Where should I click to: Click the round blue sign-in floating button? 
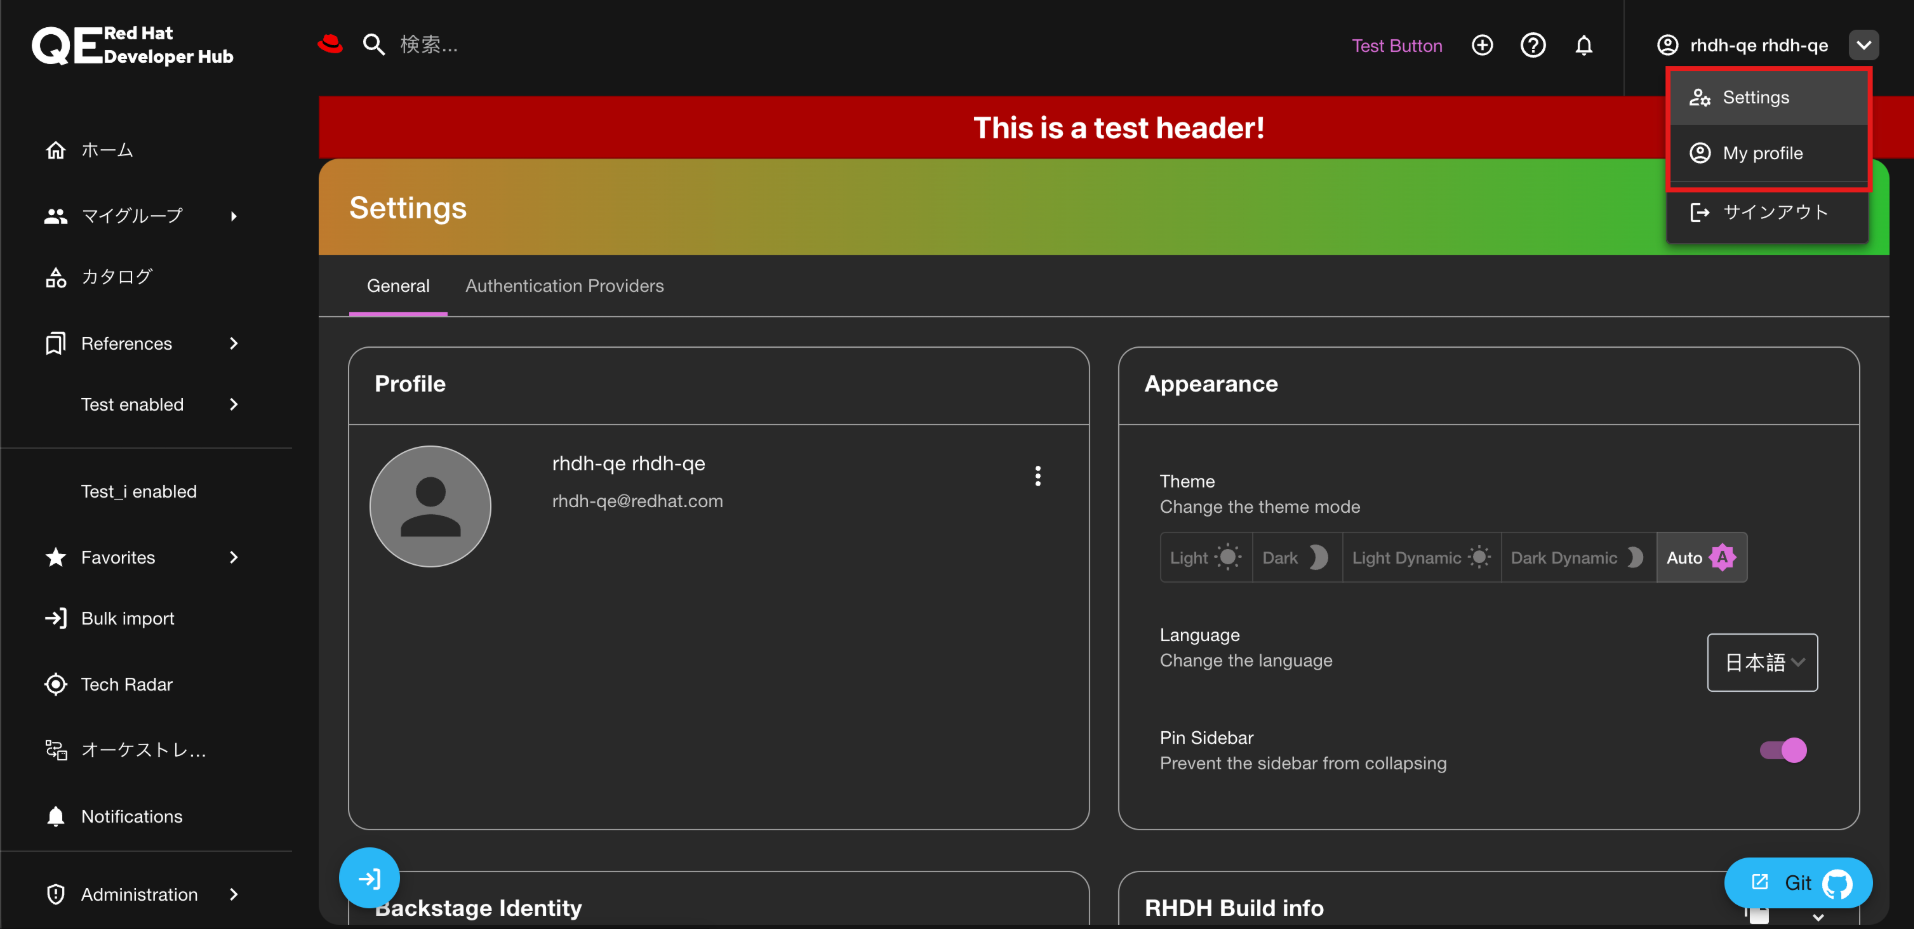(x=369, y=878)
